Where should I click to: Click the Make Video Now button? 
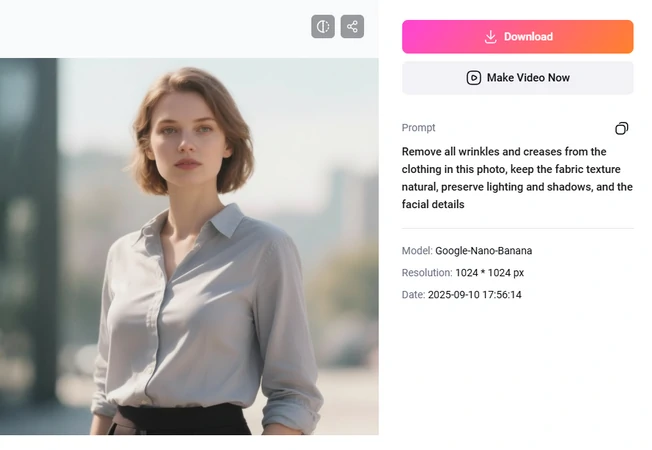[517, 78]
